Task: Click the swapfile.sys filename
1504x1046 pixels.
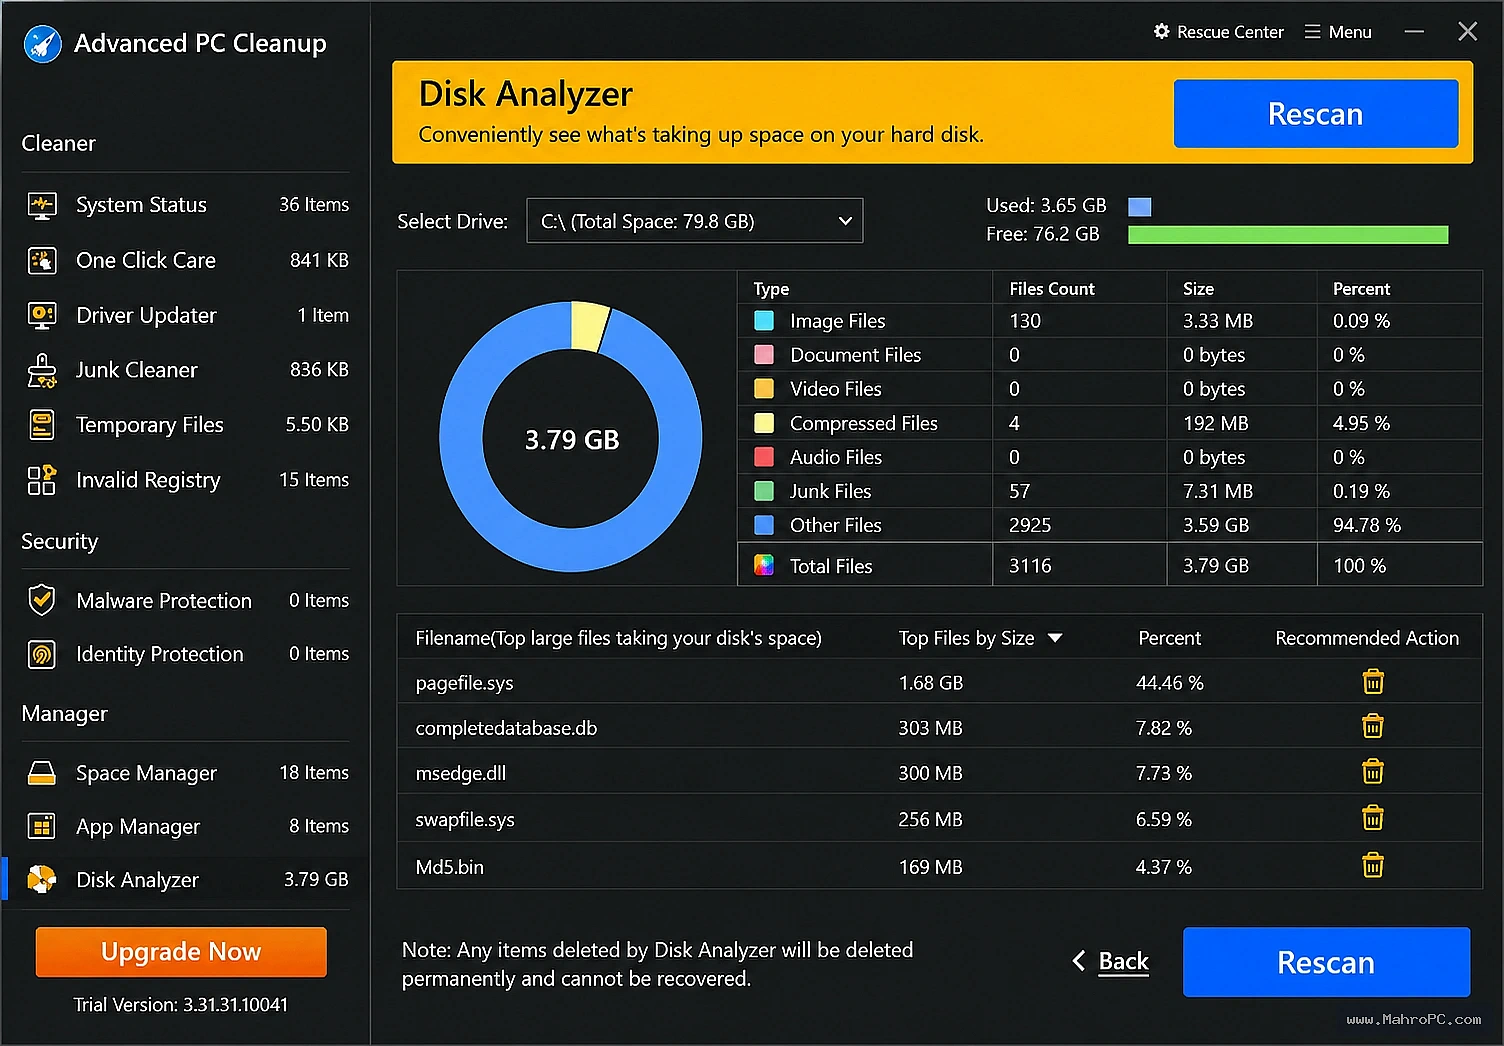Action: (x=465, y=820)
